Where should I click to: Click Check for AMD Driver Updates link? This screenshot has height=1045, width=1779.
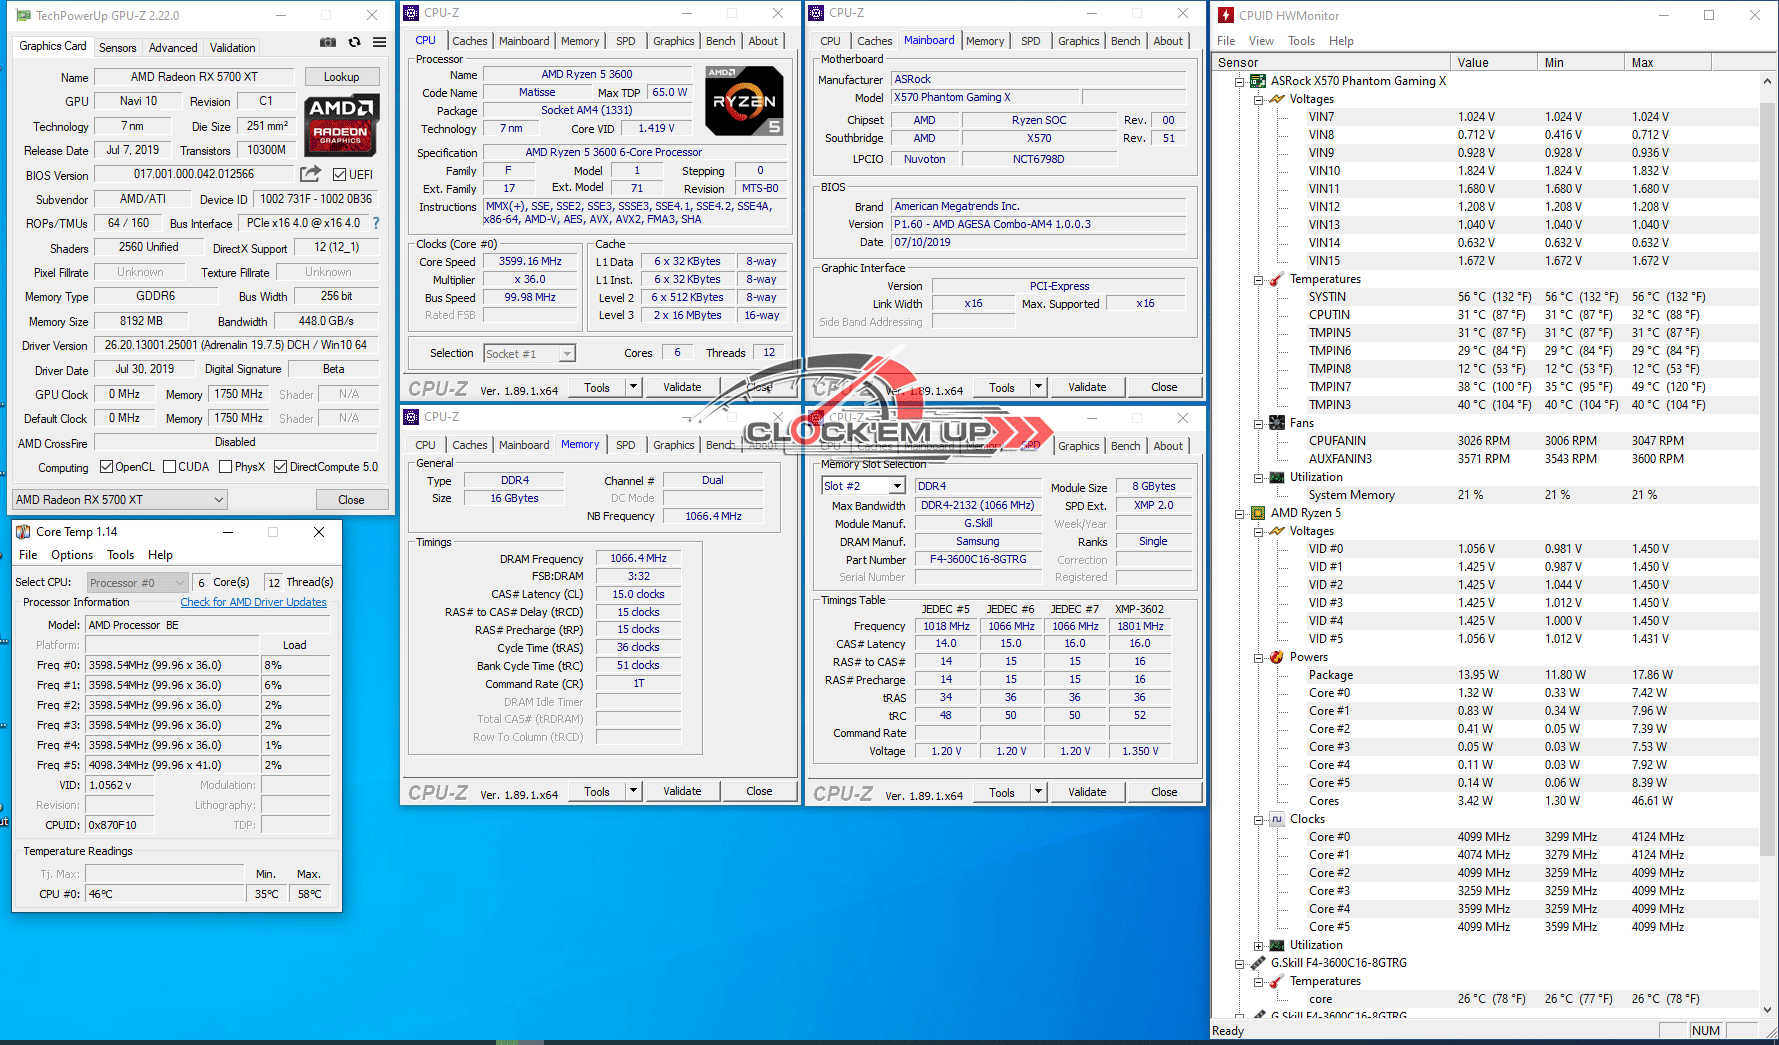[x=253, y=602]
